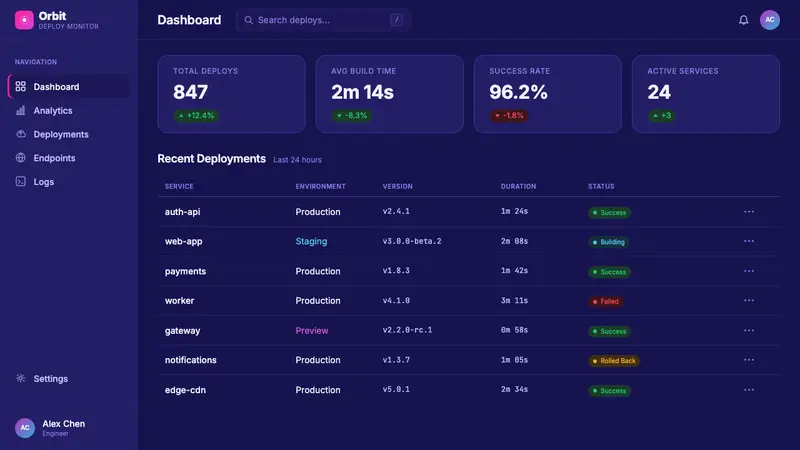Select auth-api service name
The width and height of the screenshot is (800, 450).
[182, 212]
